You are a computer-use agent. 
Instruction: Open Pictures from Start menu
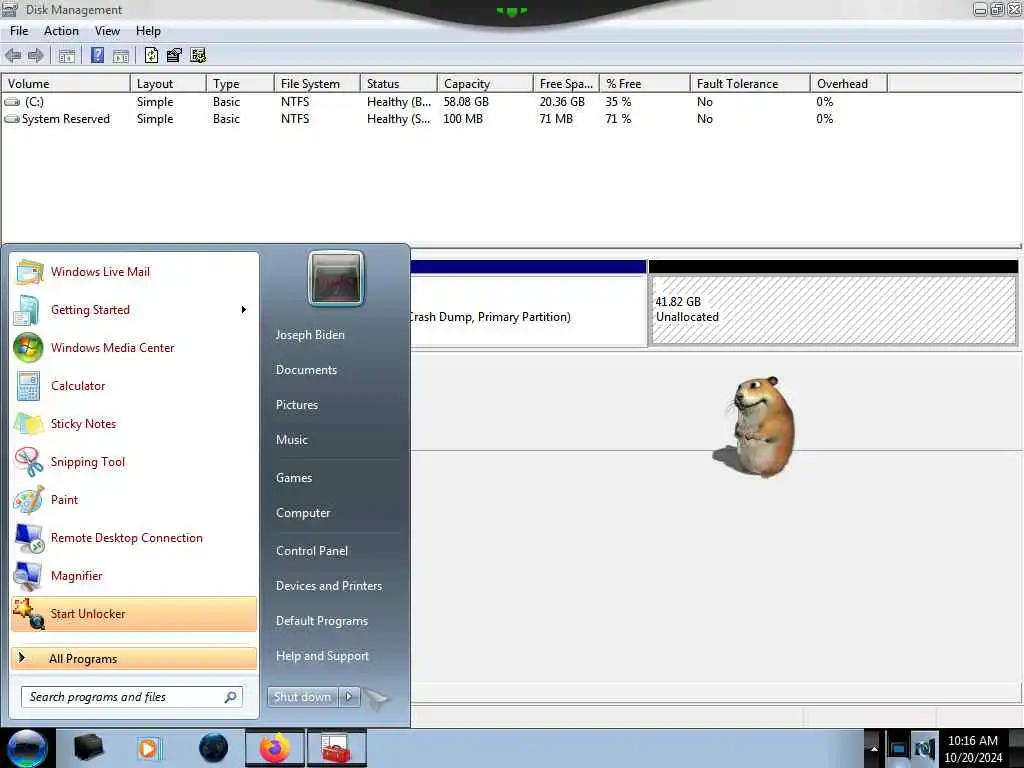(297, 405)
